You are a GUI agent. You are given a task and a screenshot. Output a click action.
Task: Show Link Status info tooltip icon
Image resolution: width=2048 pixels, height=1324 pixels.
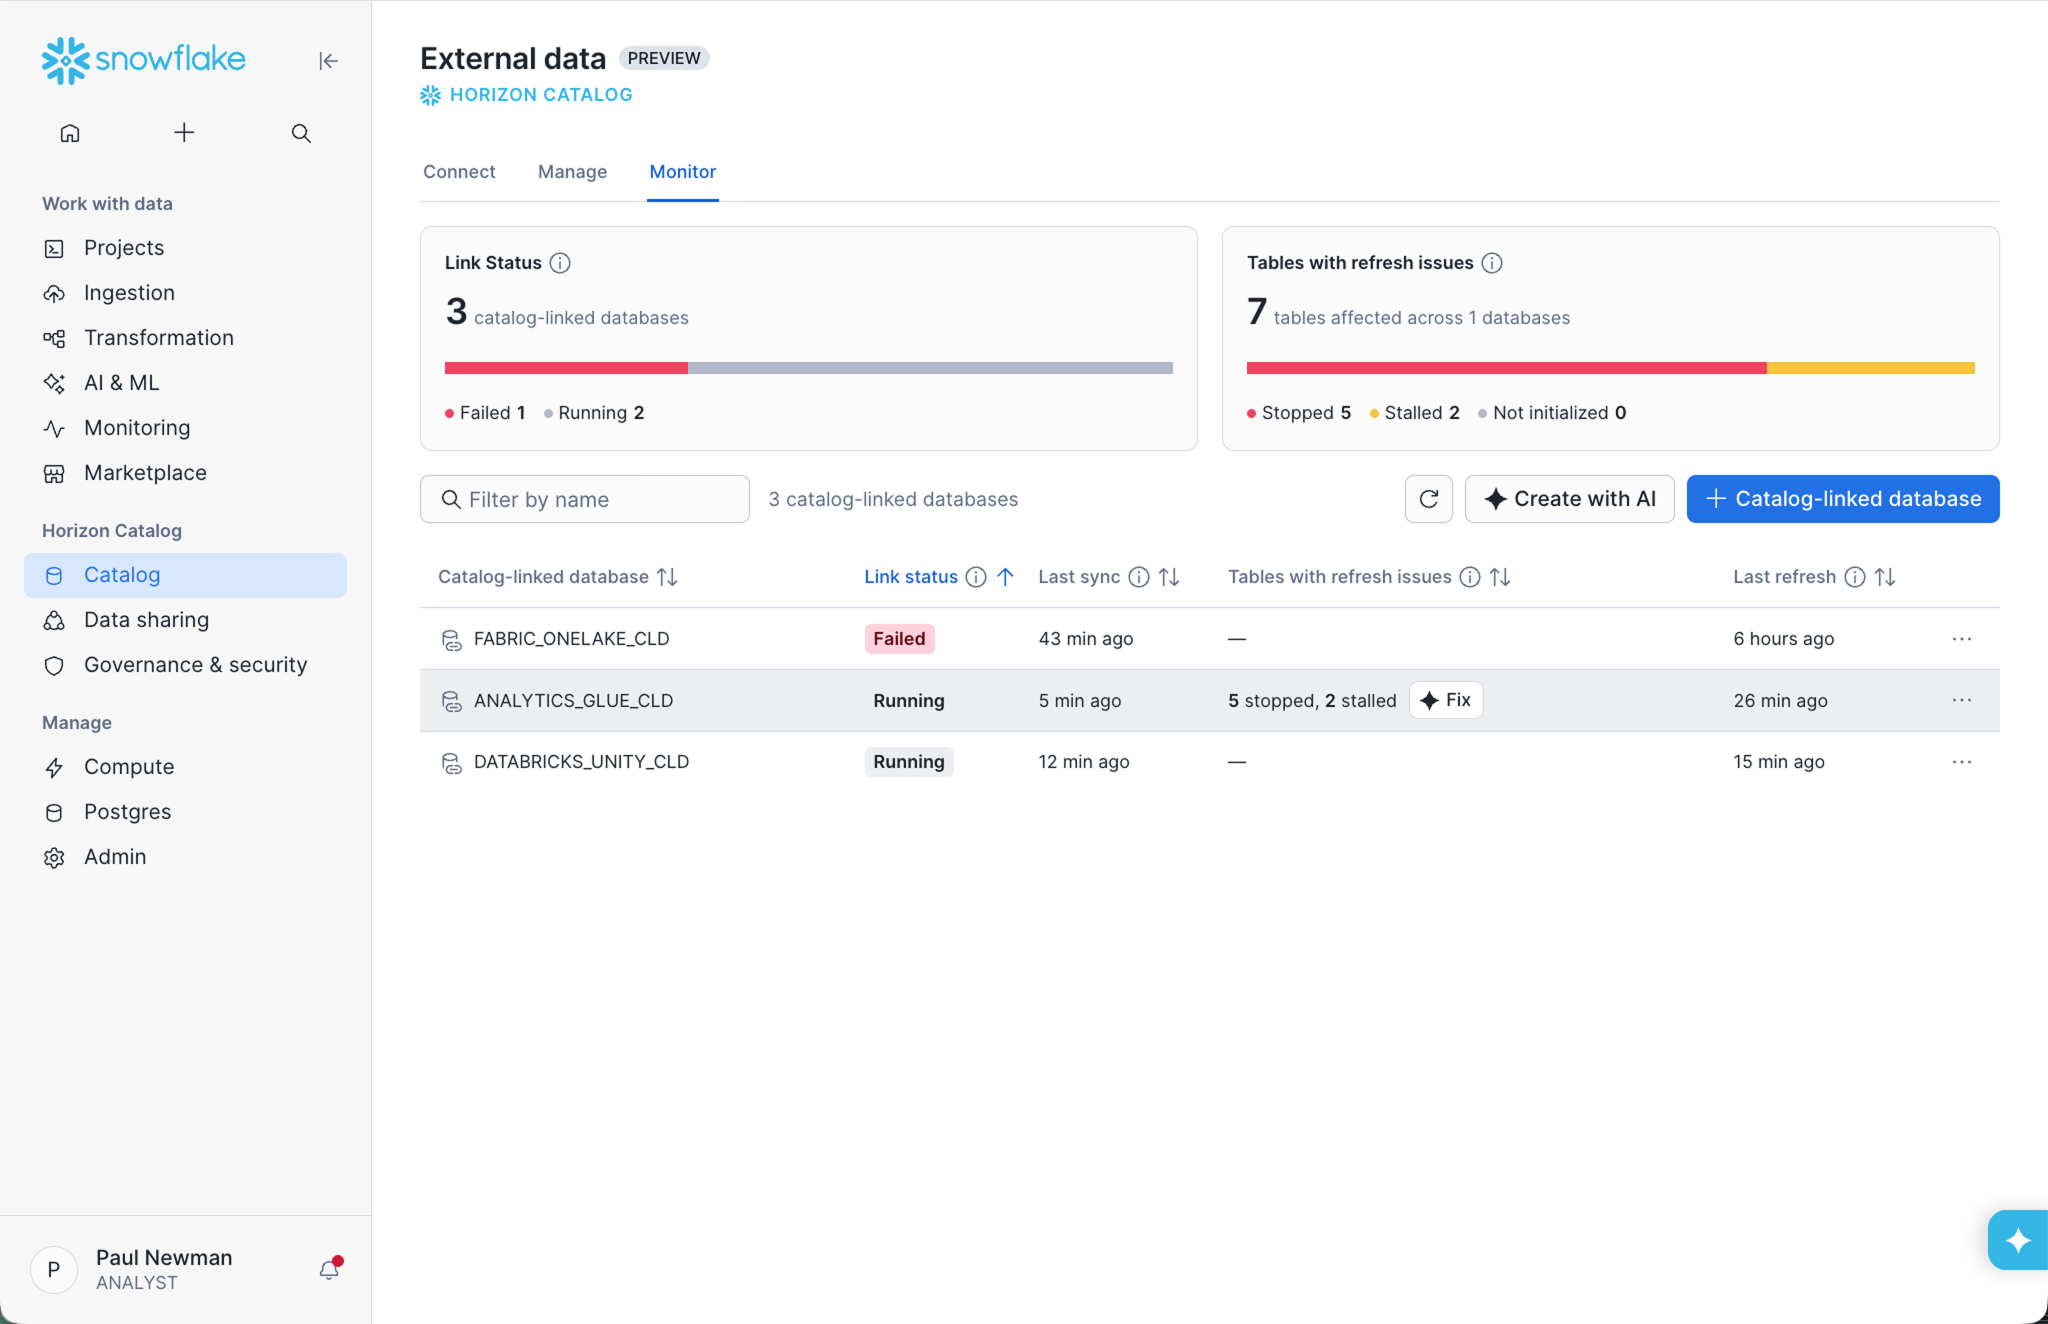(560, 263)
